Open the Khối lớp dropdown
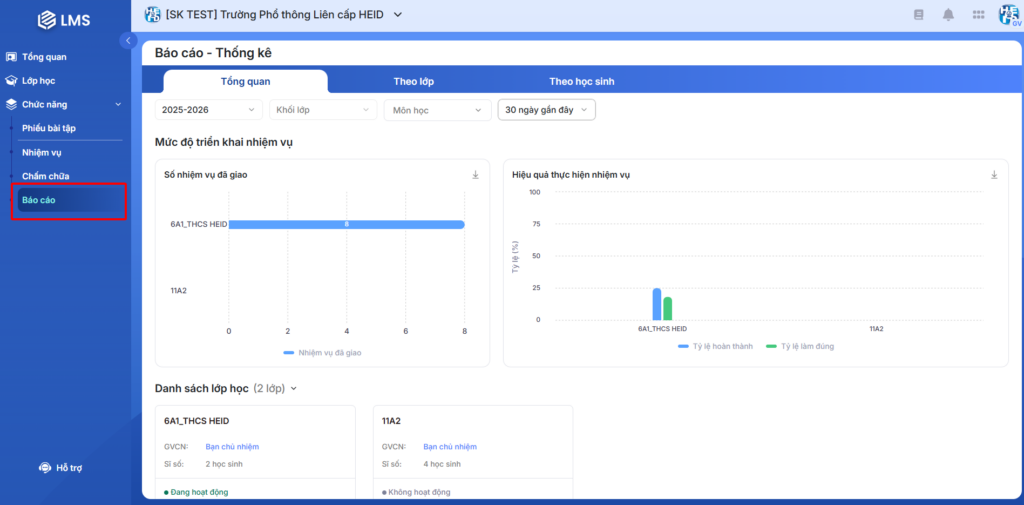Screen dimensions: 1024x505 (322, 110)
